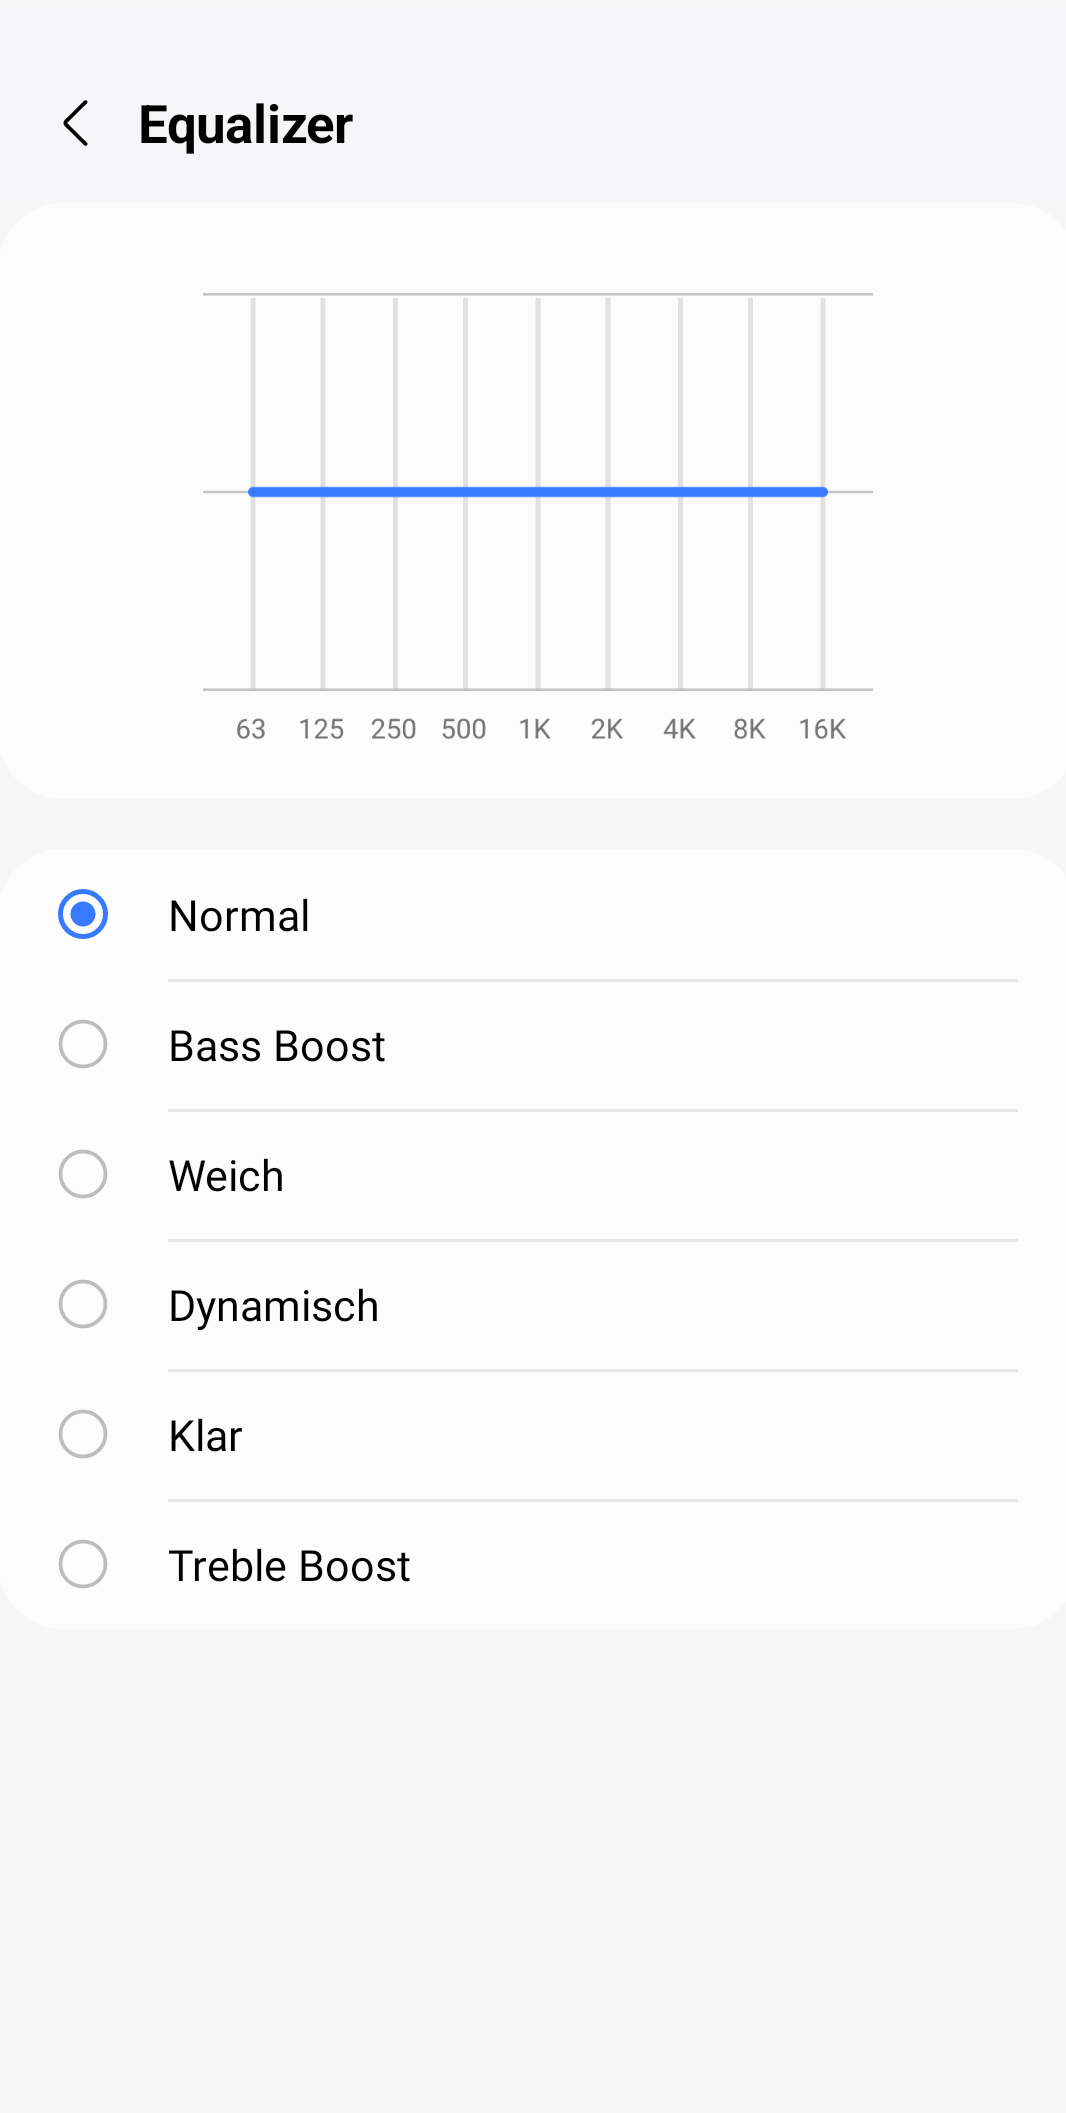Click the 500 frequency label
The width and height of the screenshot is (1066, 2113).
click(464, 730)
